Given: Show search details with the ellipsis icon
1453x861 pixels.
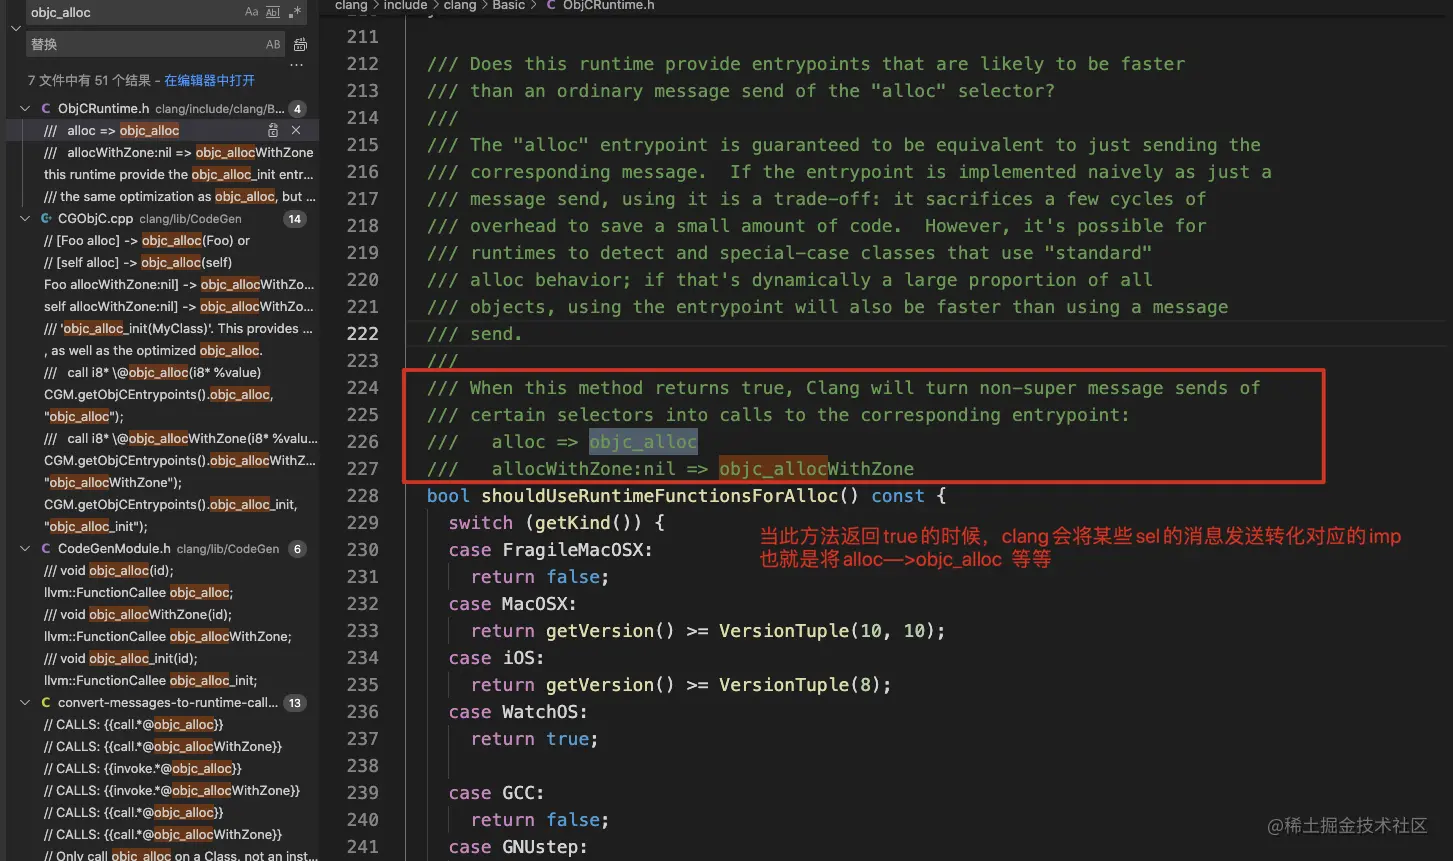Looking at the screenshot, I should click(x=296, y=66).
